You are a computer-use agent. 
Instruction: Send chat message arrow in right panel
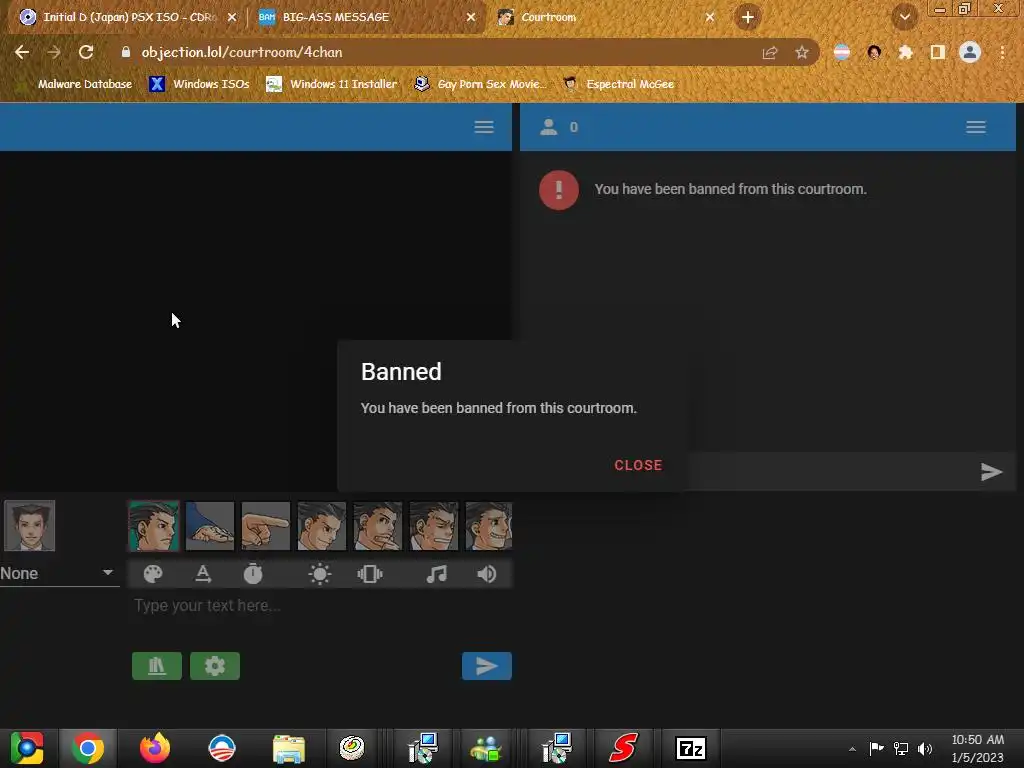click(x=991, y=472)
